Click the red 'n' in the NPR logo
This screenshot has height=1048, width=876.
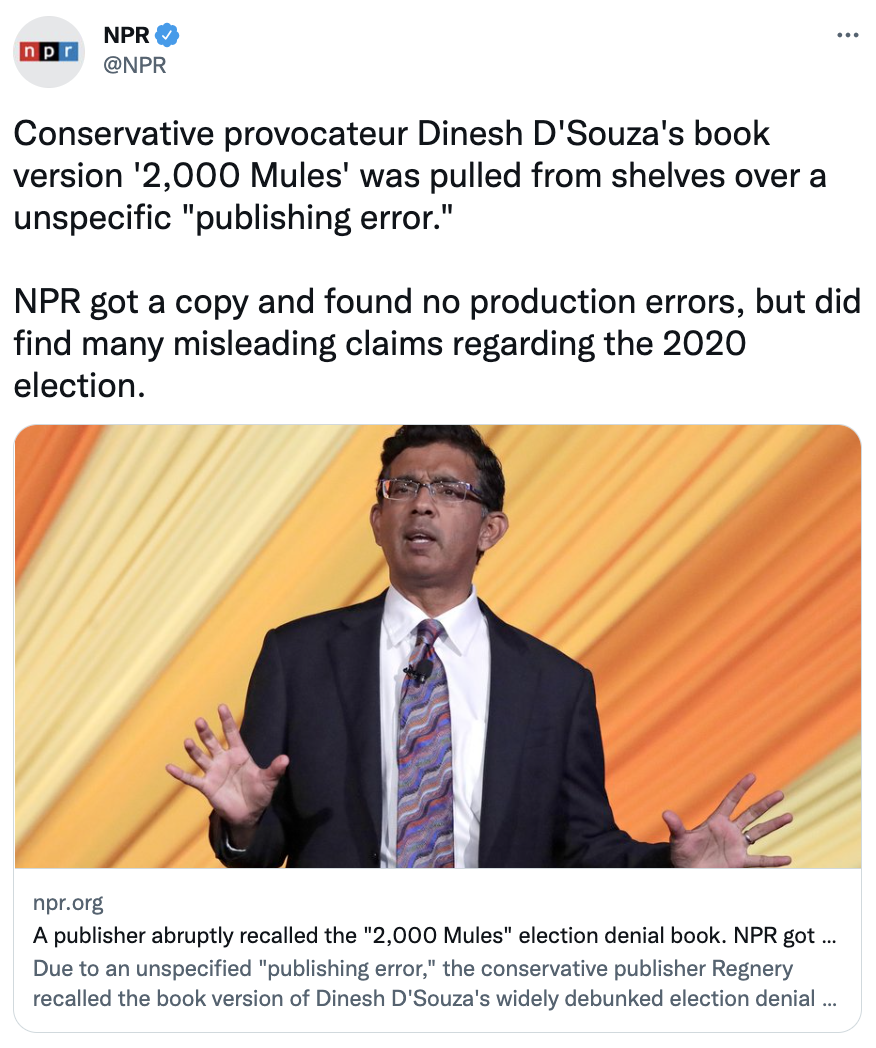(29, 52)
